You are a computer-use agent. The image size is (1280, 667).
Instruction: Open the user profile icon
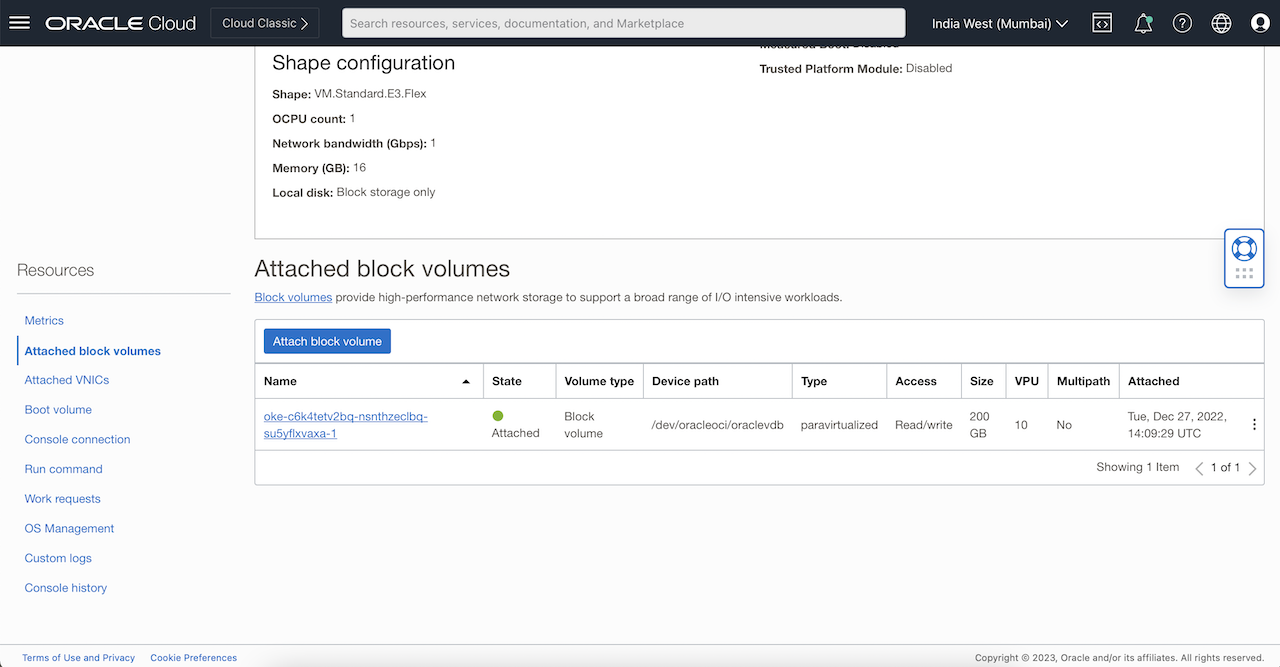pyautogui.click(x=1260, y=23)
